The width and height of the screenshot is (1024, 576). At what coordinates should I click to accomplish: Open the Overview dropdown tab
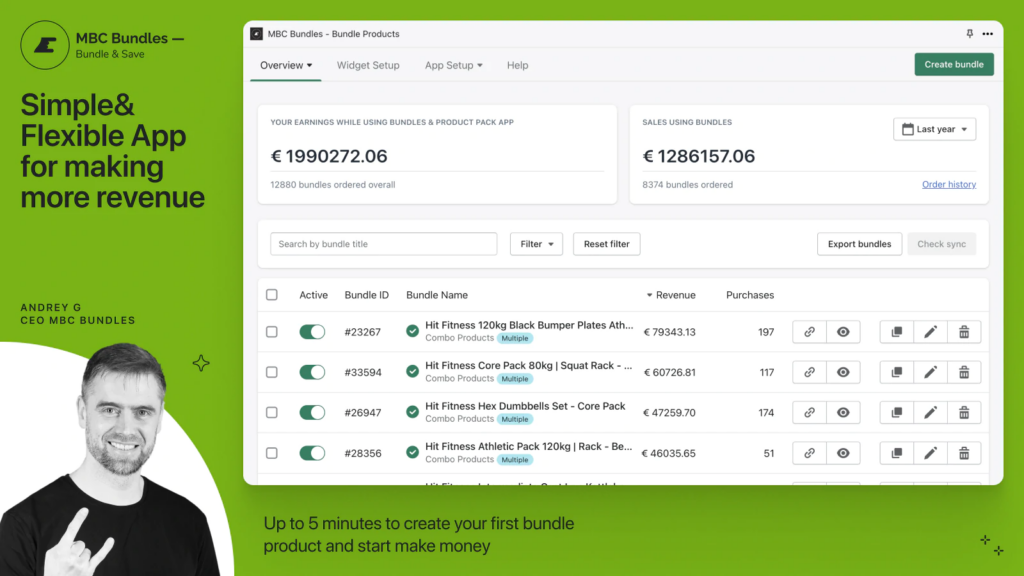286,65
